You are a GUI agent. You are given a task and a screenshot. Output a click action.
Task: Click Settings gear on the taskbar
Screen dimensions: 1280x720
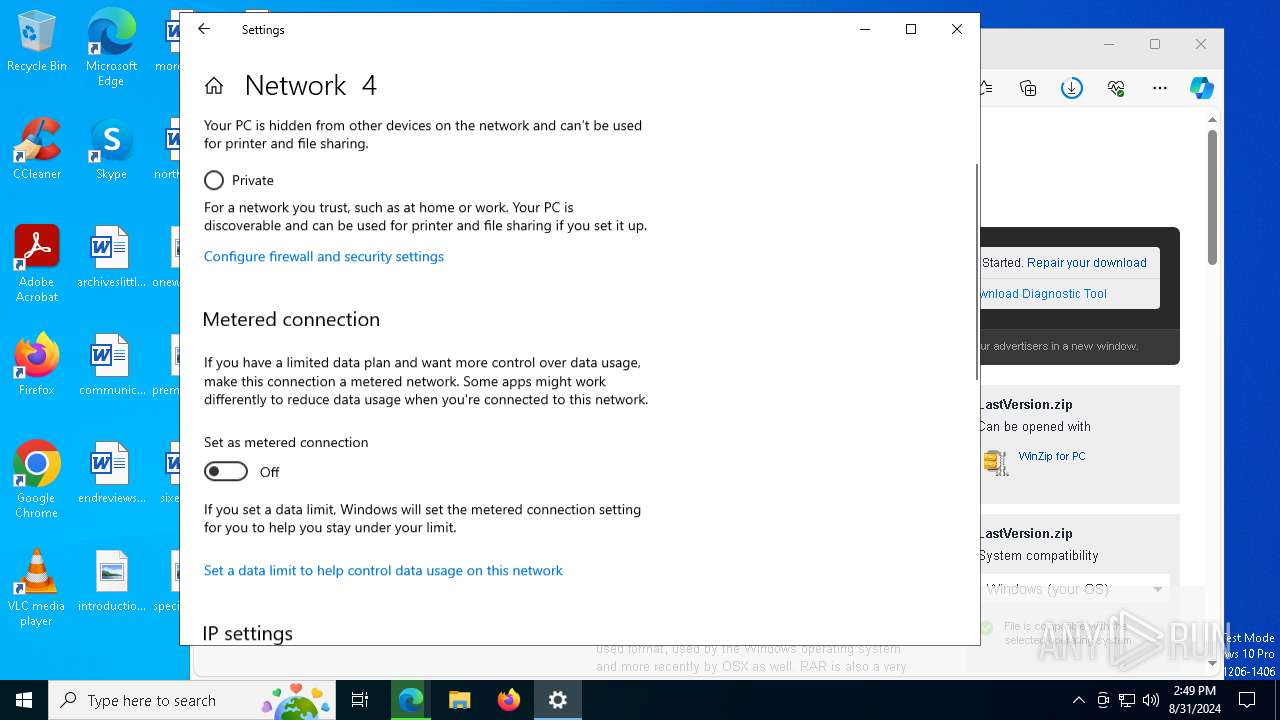point(558,700)
